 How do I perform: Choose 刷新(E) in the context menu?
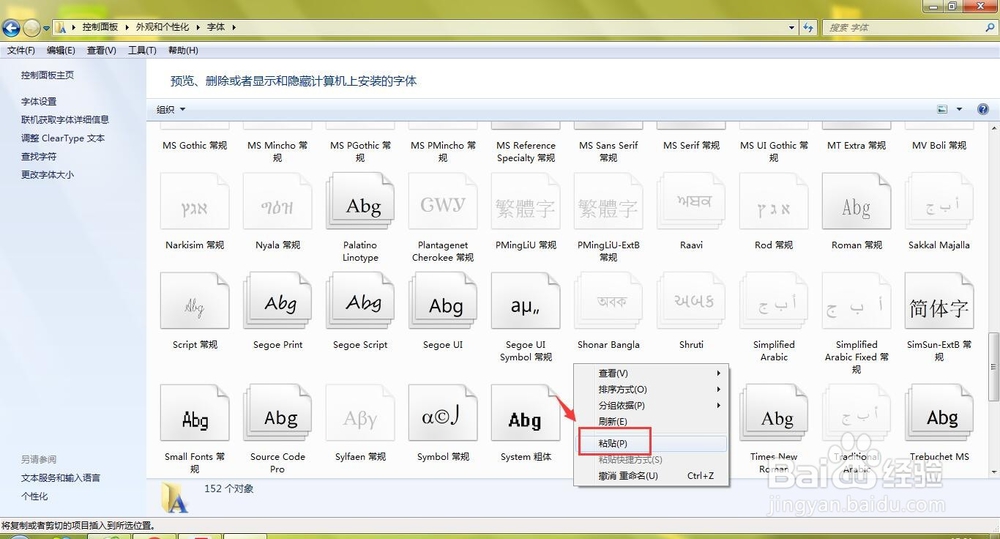[651, 422]
